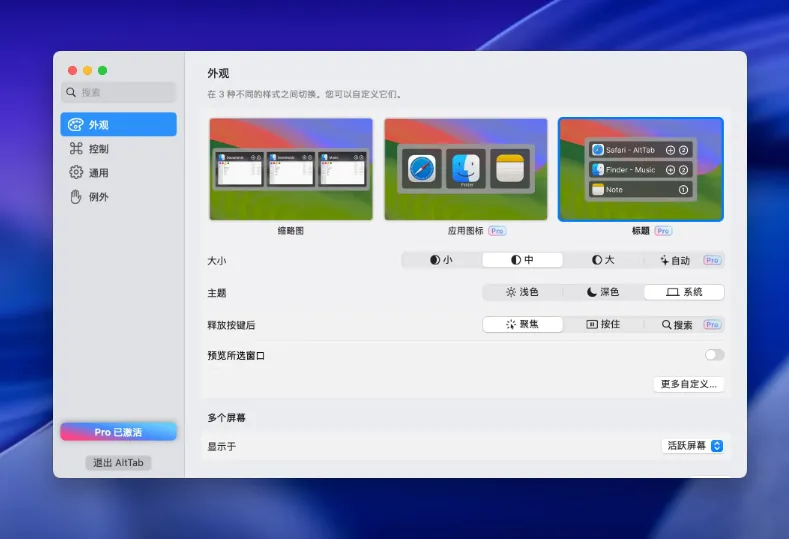Close the AltTab settings window

pyautogui.click(x=72, y=70)
